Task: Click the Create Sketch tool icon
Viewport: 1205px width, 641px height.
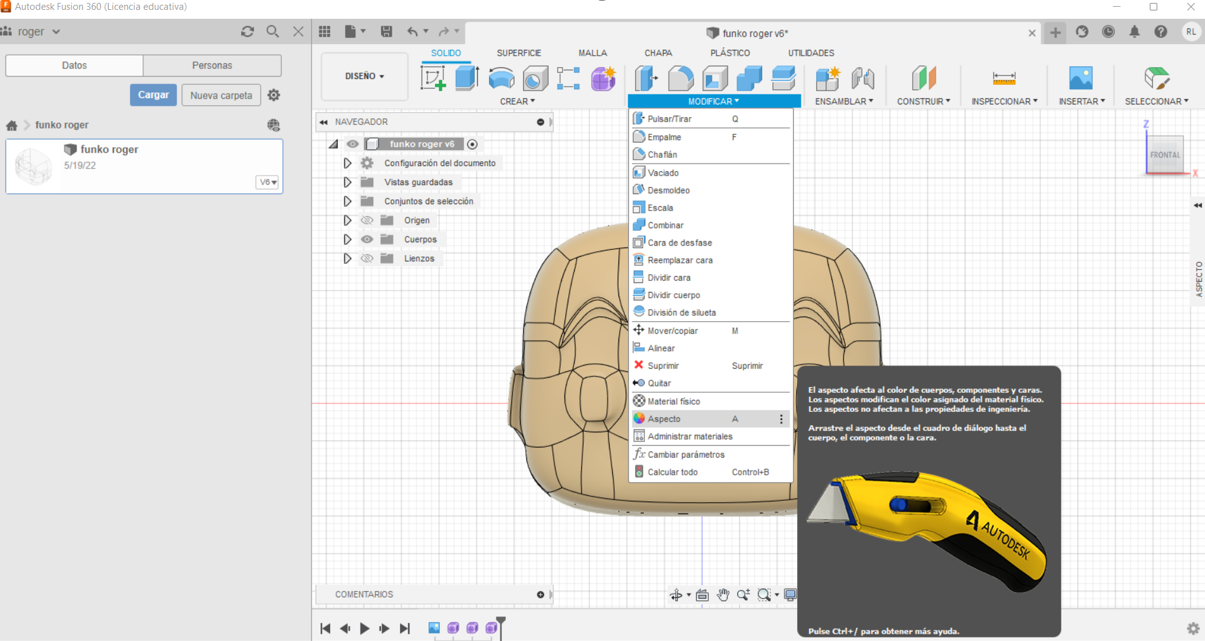Action: [433, 78]
